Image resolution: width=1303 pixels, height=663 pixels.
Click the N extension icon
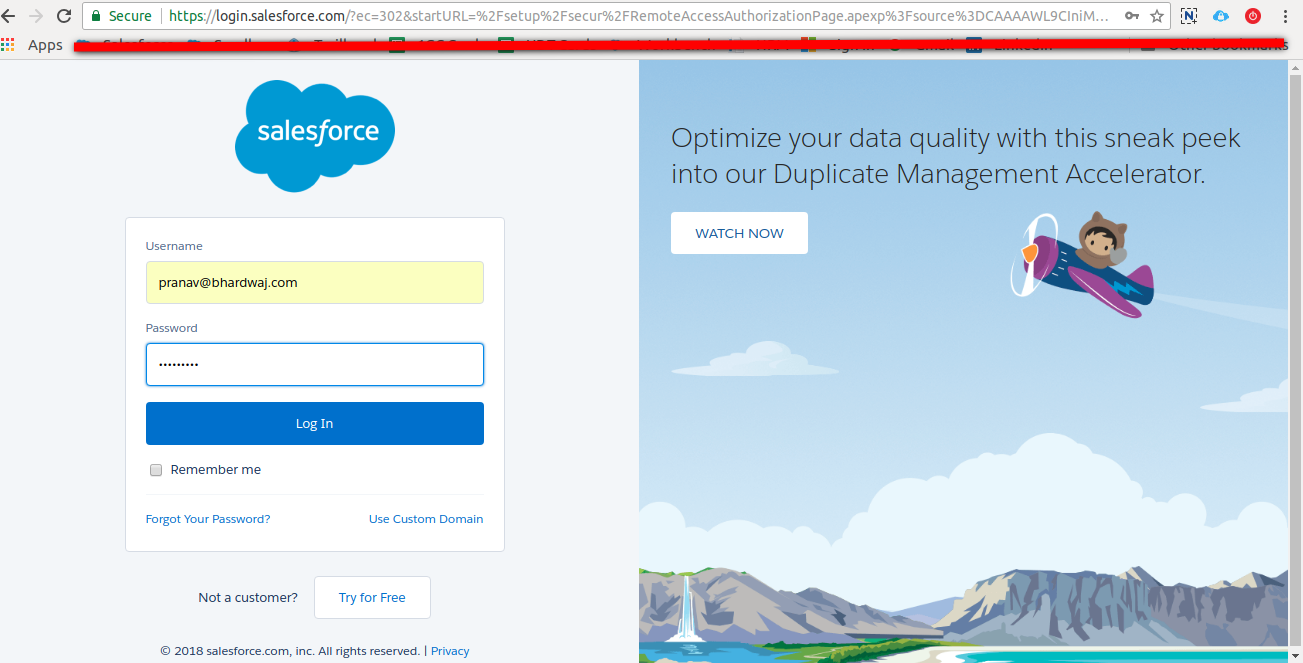(x=1189, y=16)
